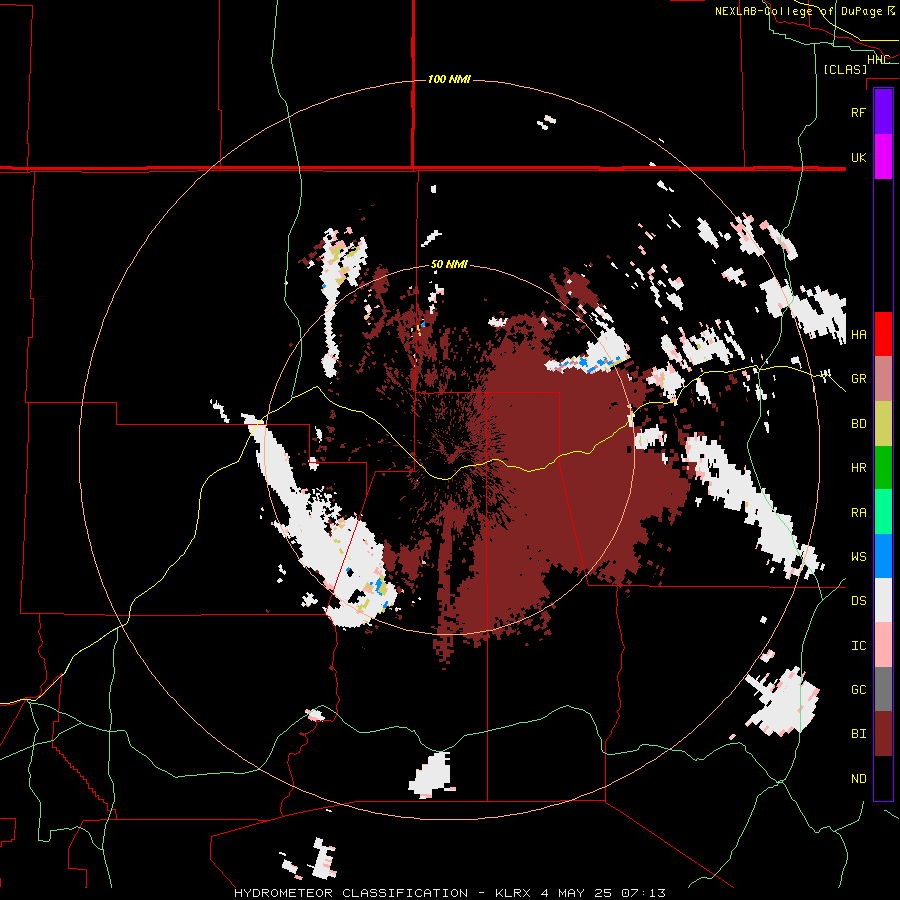900x900 pixels.
Task: Click the blue WS legend color swatch
Action: [x=883, y=556]
